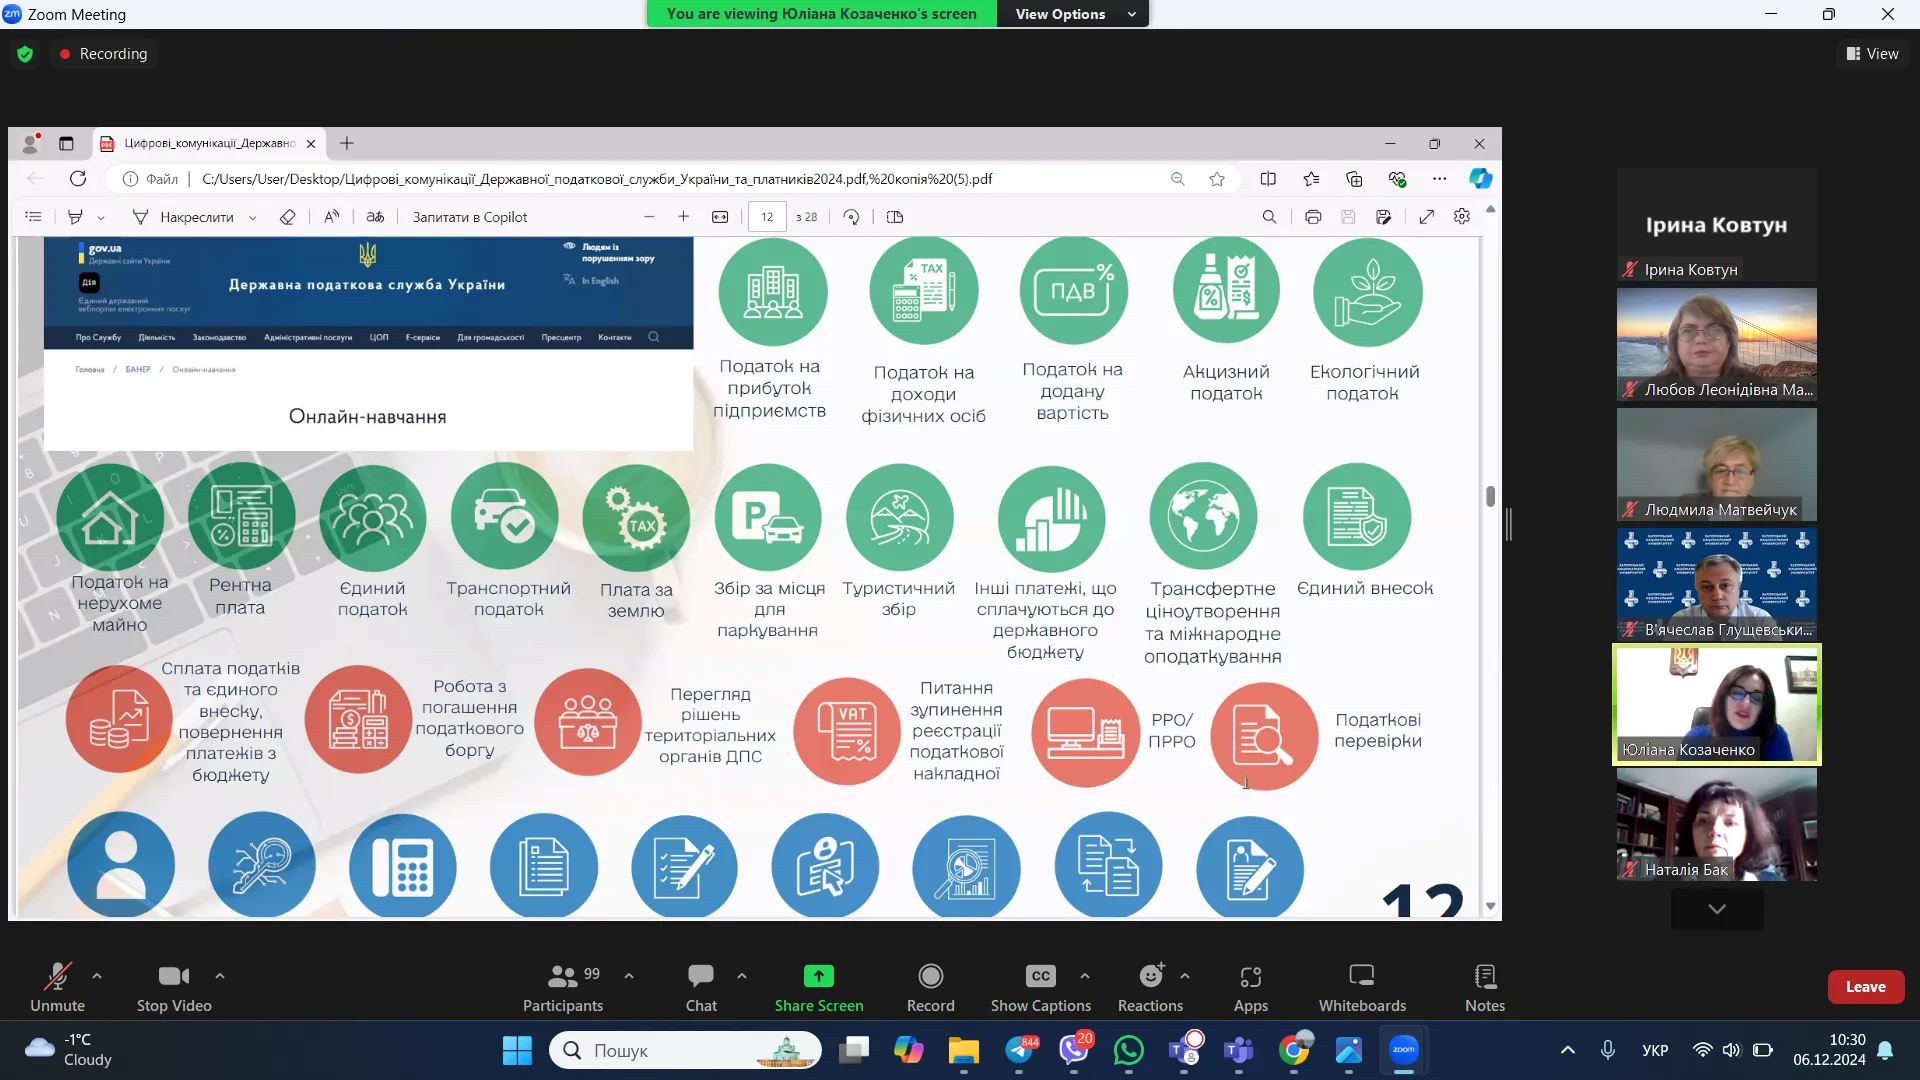Open the Reactions smiley icon
Screen dimensions: 1920x1080
[x=1151, y=976]
